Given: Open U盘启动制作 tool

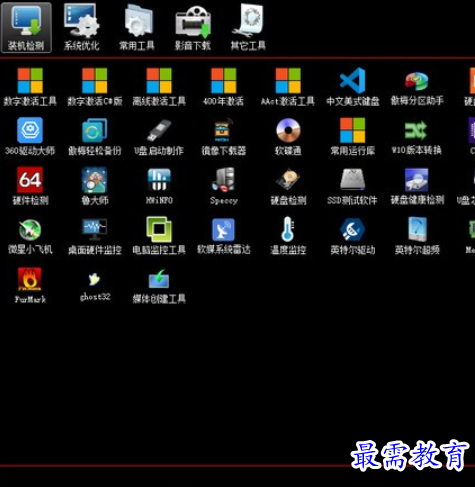Looking at the screenshot, I should pos(159,136).
